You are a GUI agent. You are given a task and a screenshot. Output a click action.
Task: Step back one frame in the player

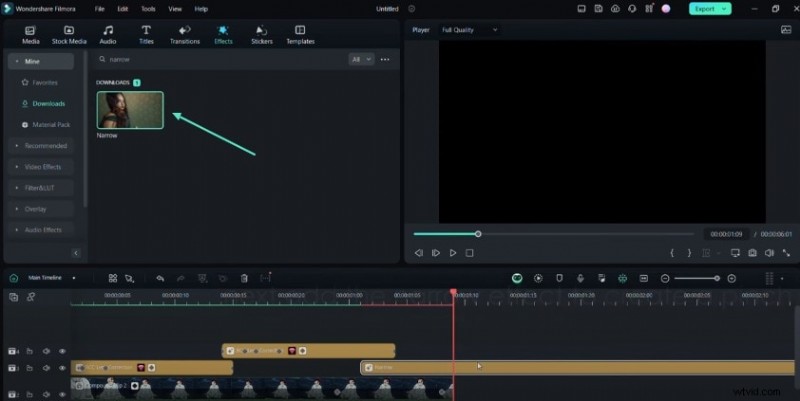419,253
